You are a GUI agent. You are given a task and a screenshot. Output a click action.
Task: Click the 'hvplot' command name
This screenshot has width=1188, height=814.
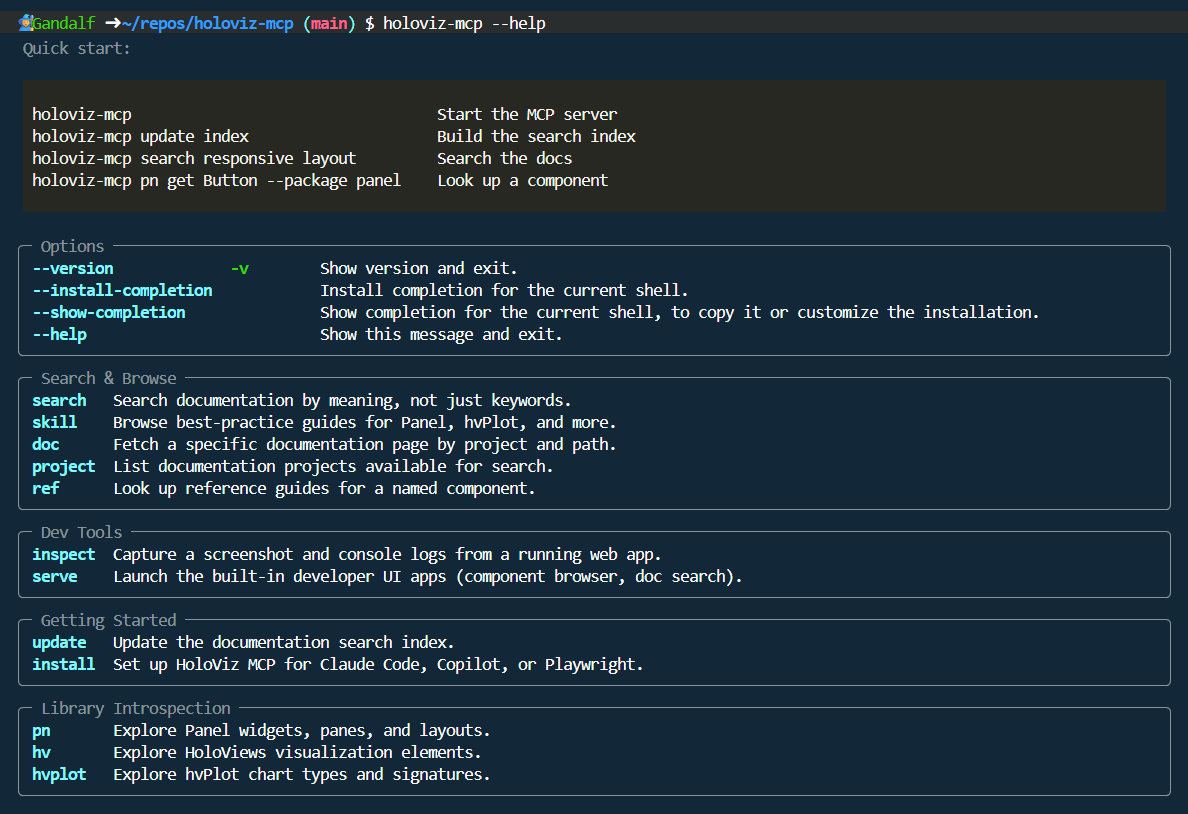point(59,774)
